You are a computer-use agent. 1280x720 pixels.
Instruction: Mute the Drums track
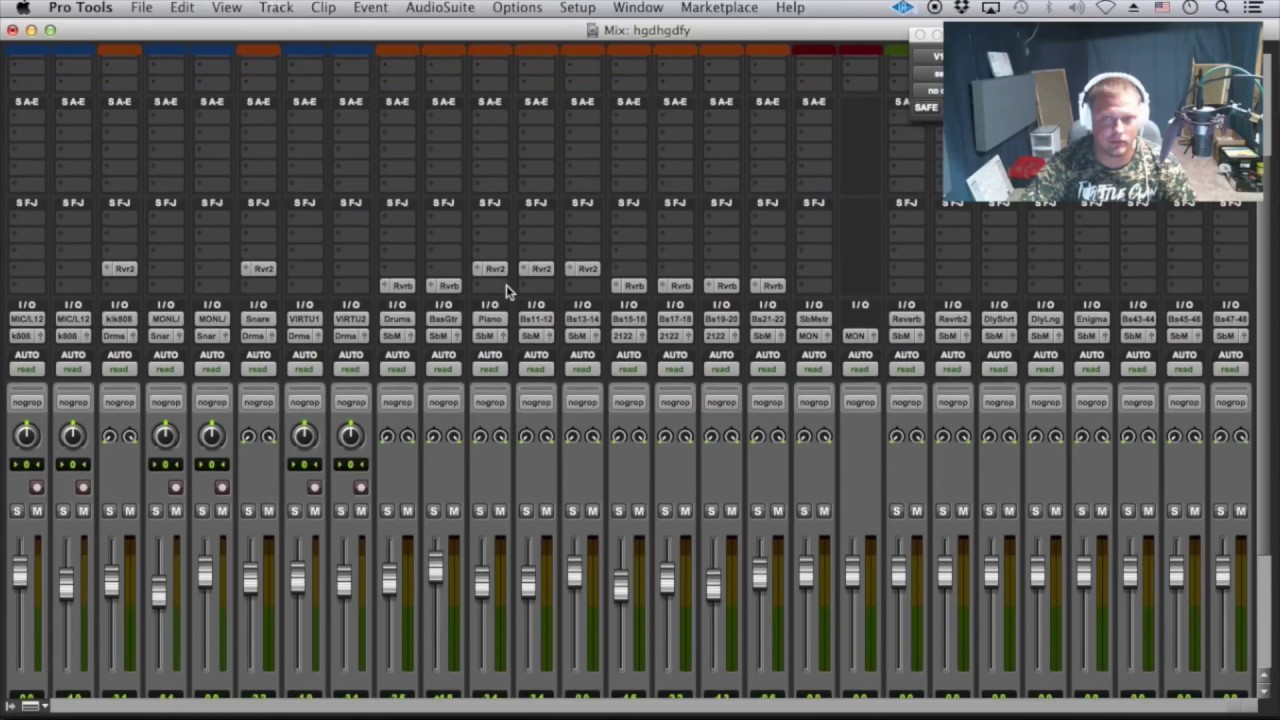pyautogui.click(x=407, y=511)
